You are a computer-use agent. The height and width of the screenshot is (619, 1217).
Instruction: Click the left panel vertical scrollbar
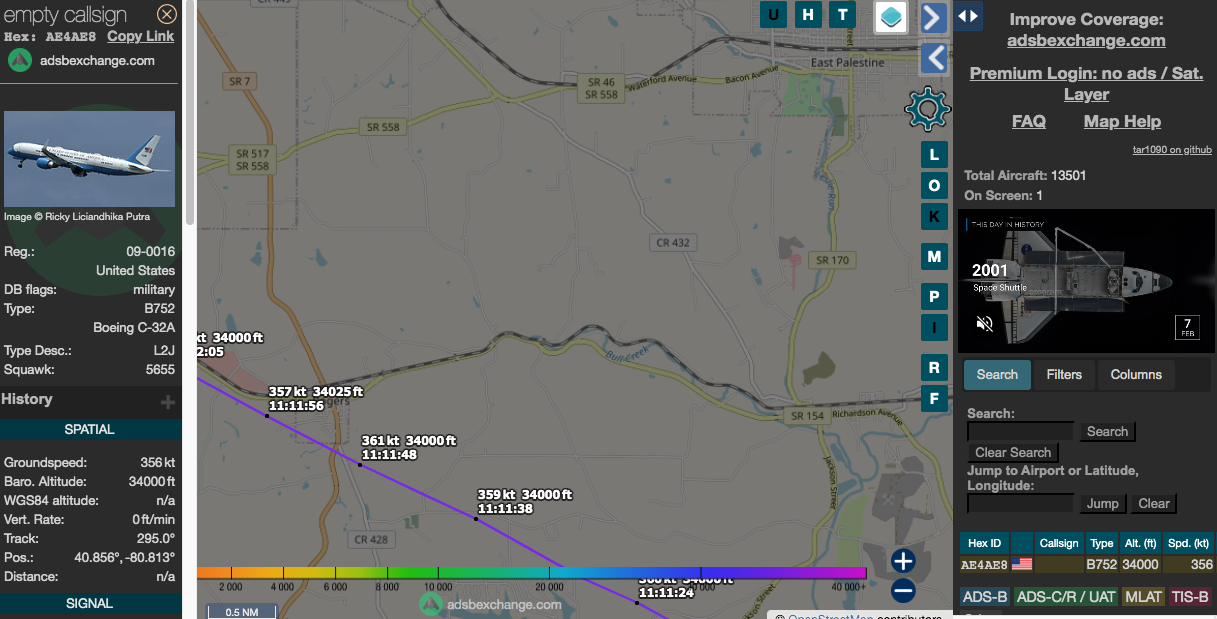pos(189,112)
